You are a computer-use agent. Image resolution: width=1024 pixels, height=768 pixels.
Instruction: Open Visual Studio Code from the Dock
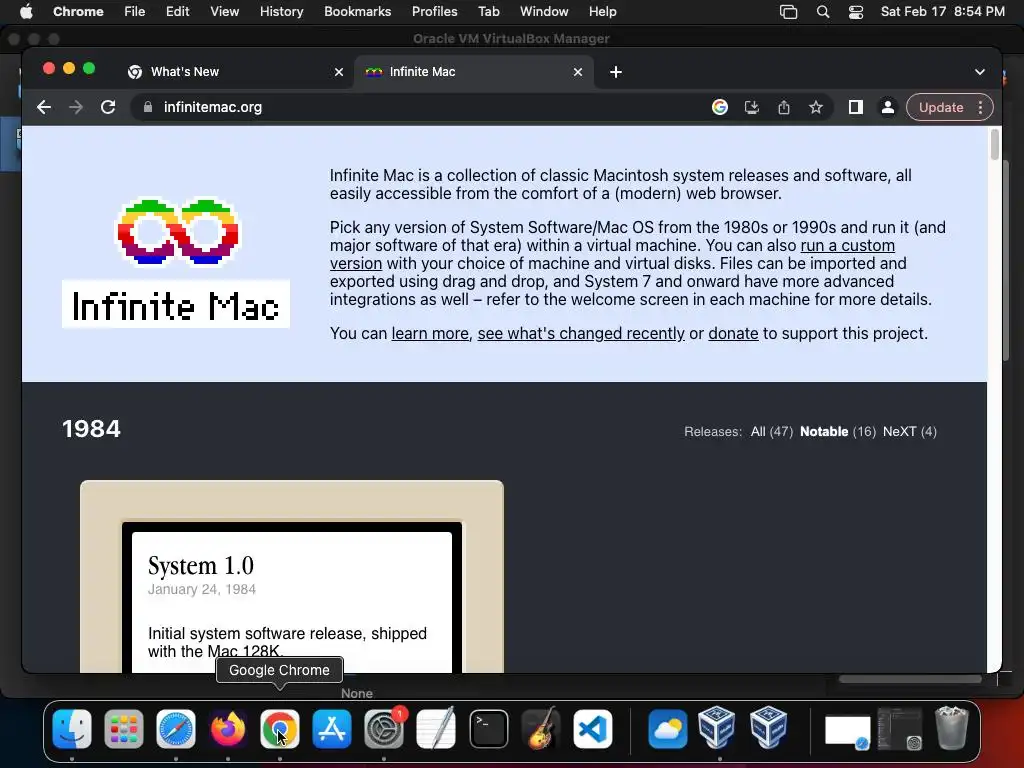pyautogui.click(x=592, y=729)
